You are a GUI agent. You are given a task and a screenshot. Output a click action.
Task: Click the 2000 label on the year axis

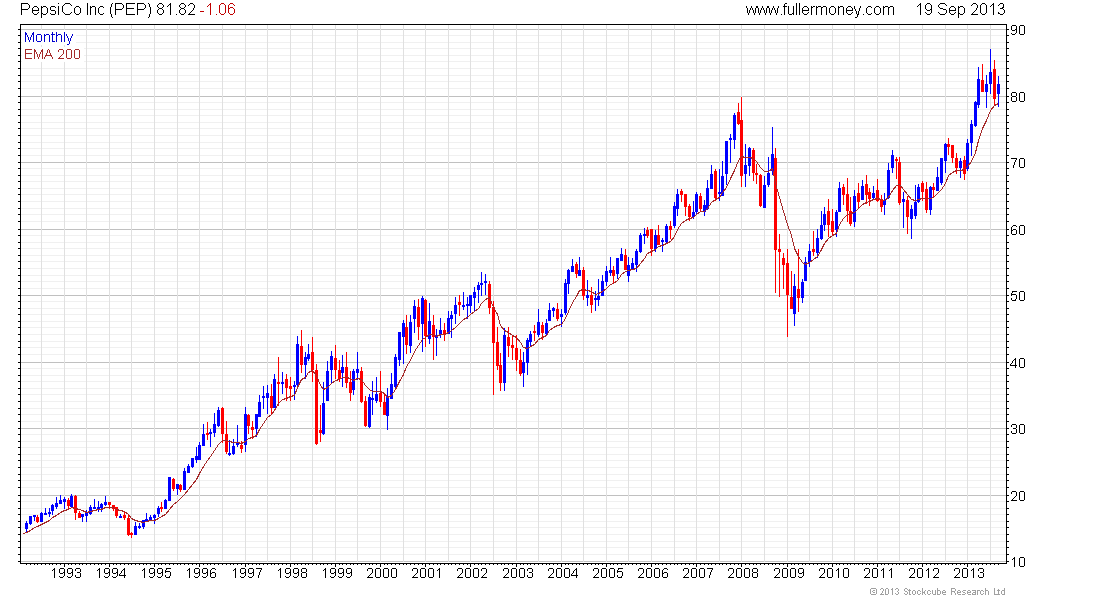point(382,573)
